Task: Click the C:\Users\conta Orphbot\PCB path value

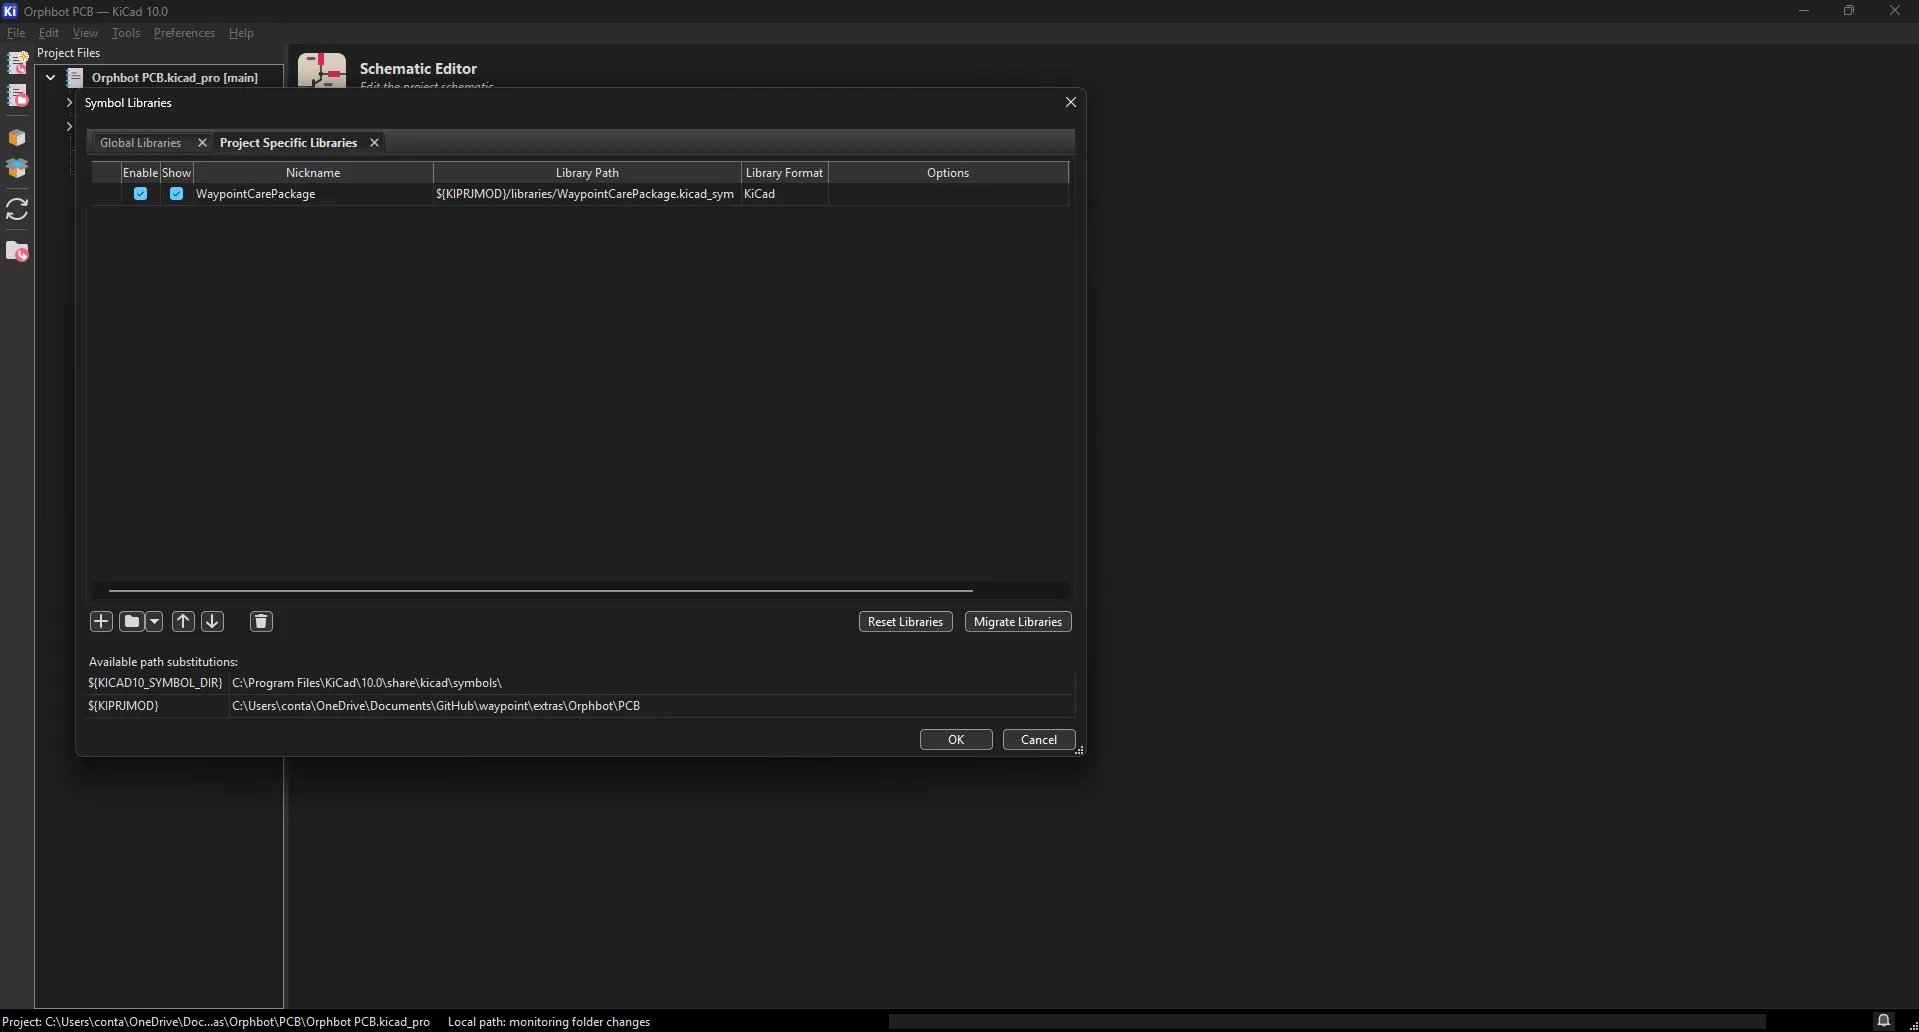Action: tap(436, 706)
